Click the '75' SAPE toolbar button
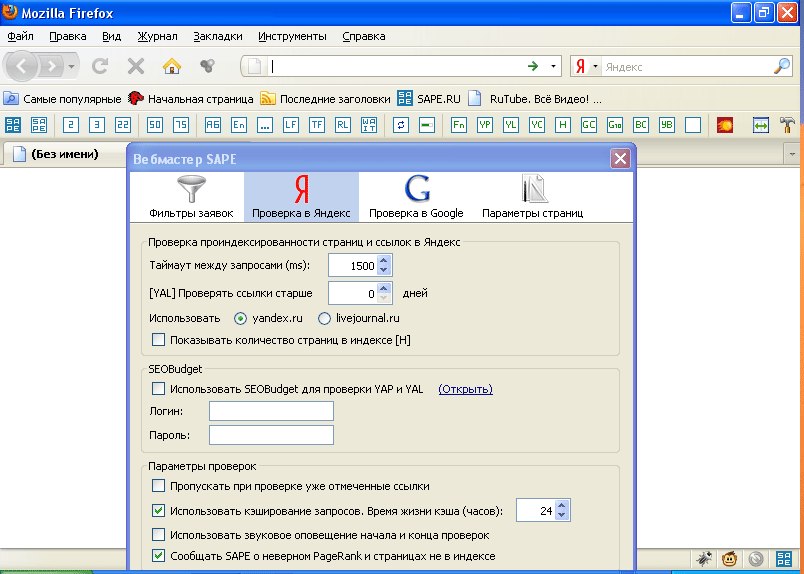Image resolution: width=804 pixels, height=574 pixels. tap(180, 125)
